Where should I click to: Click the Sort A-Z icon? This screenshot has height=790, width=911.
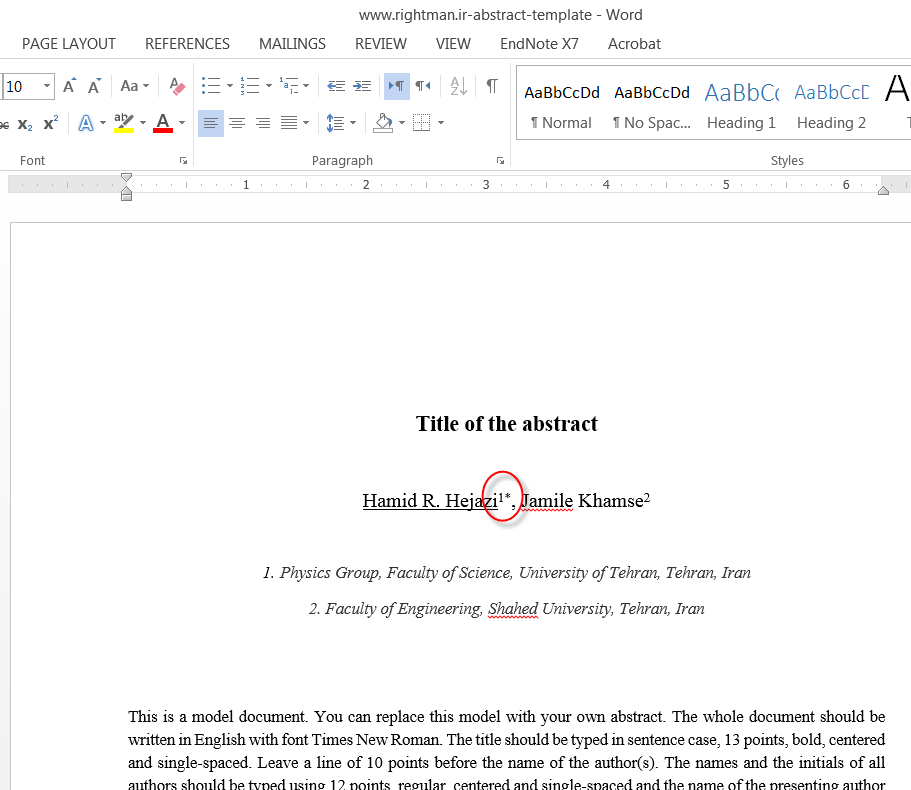coord(458,87)
